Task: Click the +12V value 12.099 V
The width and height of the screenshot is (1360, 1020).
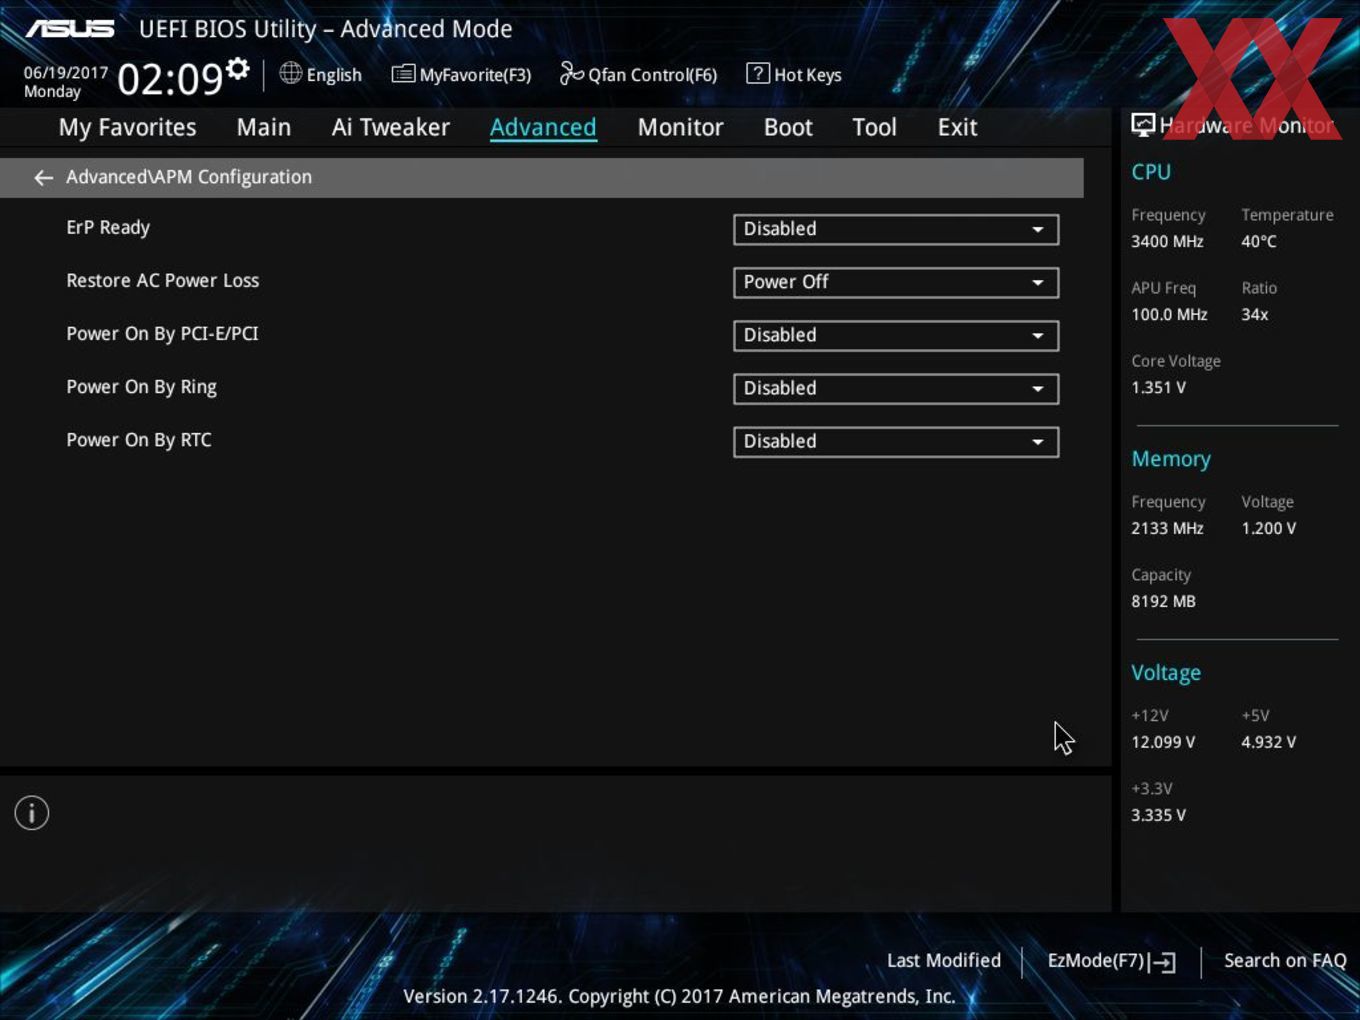Action: [x=1163, y=742]
